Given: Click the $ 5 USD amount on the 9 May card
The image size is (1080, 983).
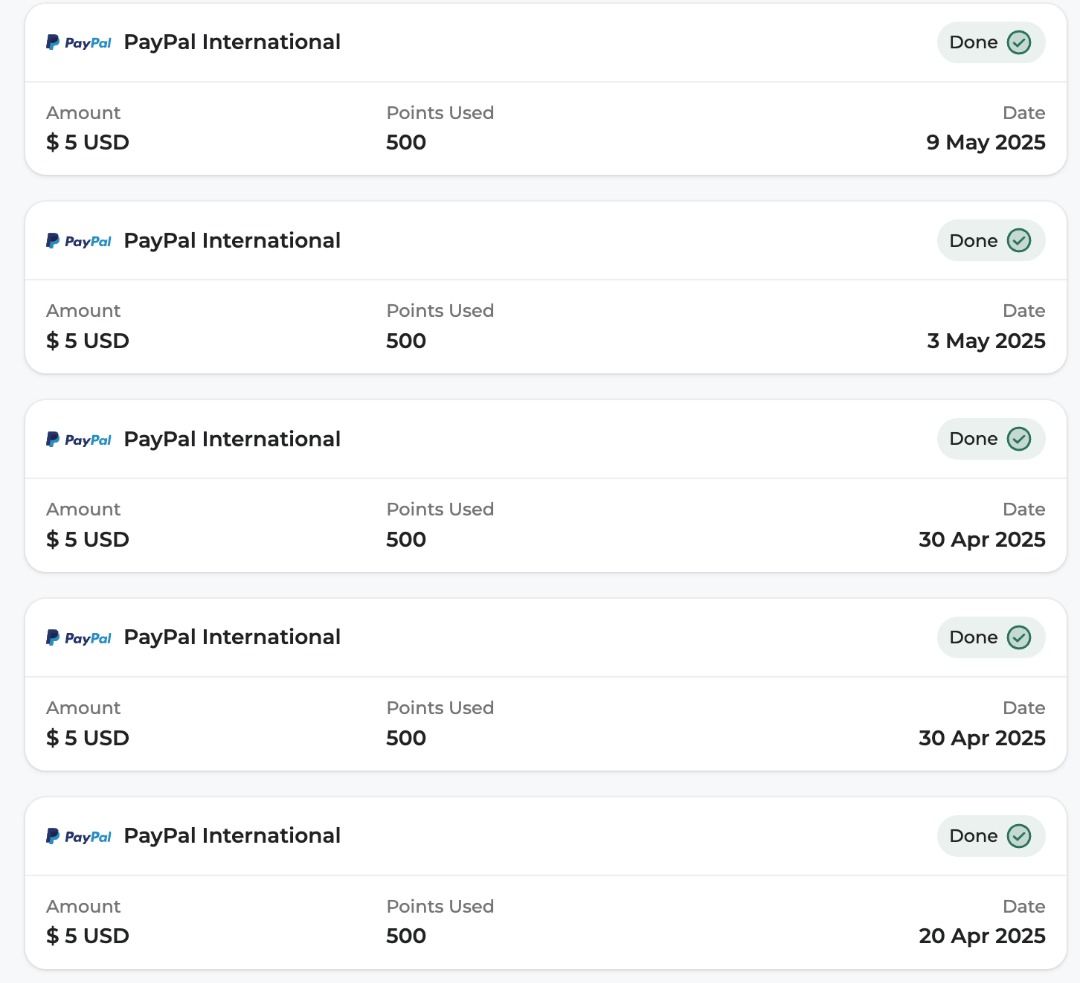Looking at the screenshot, I should point(88,142).
